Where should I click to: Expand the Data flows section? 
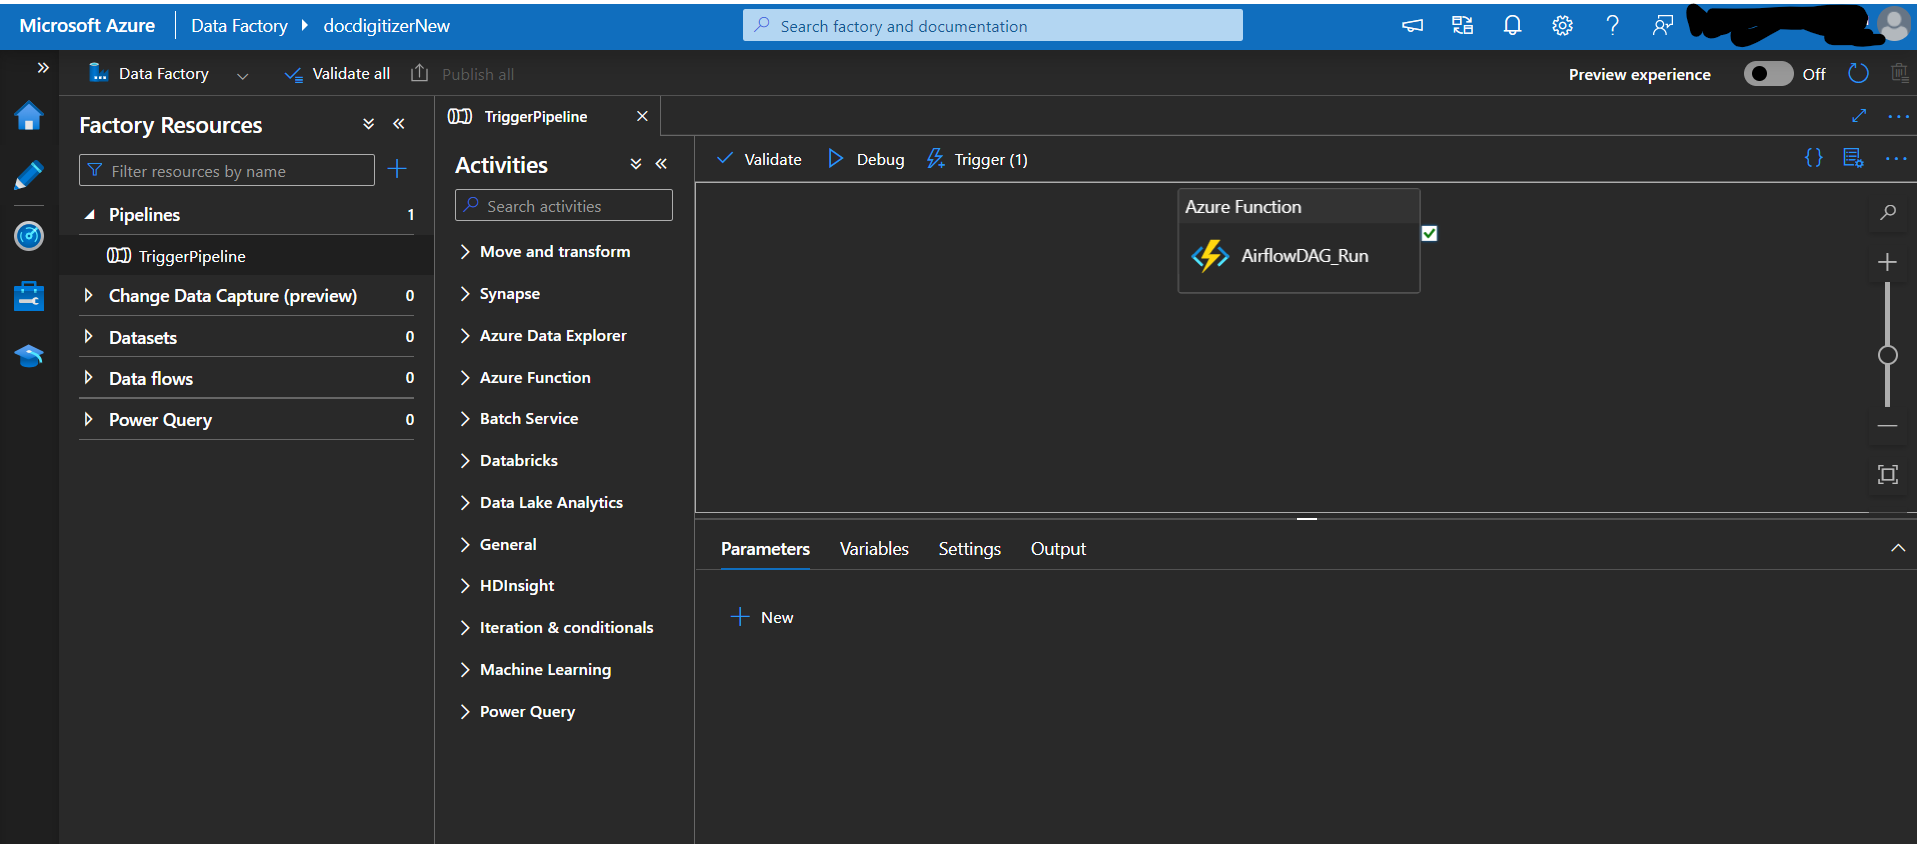(x=89, y=378)
